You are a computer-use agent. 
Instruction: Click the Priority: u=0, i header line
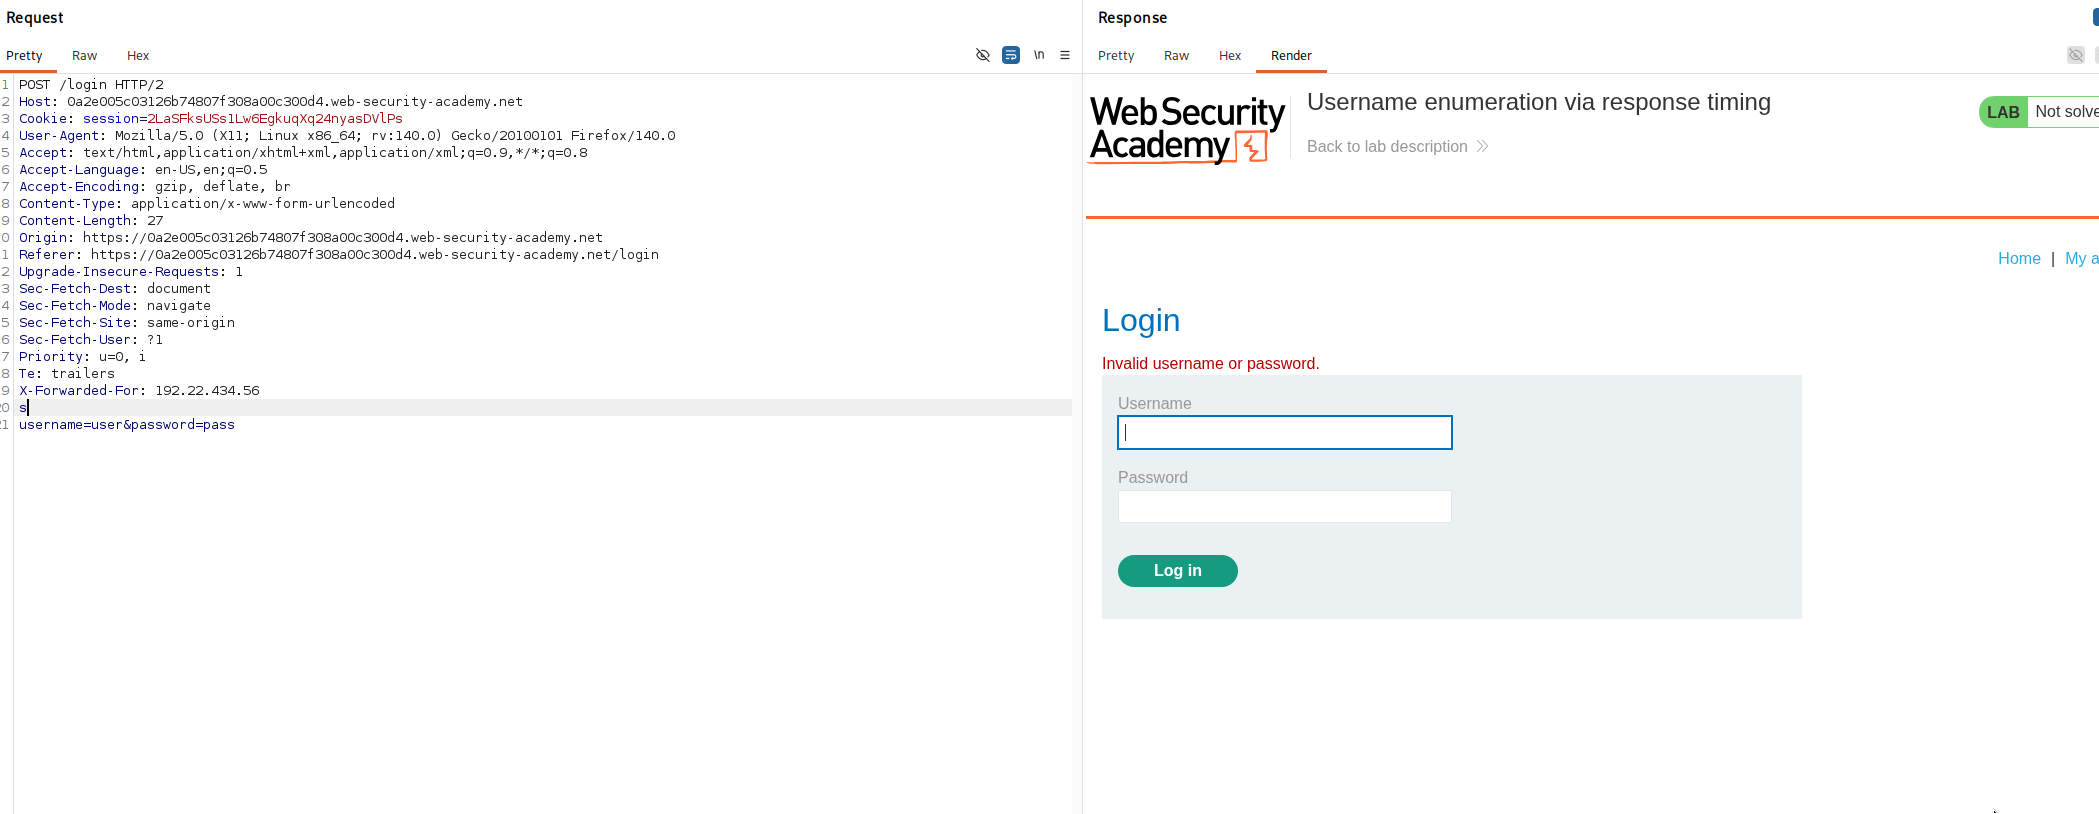pyautogui.click(x=82, y=357)
